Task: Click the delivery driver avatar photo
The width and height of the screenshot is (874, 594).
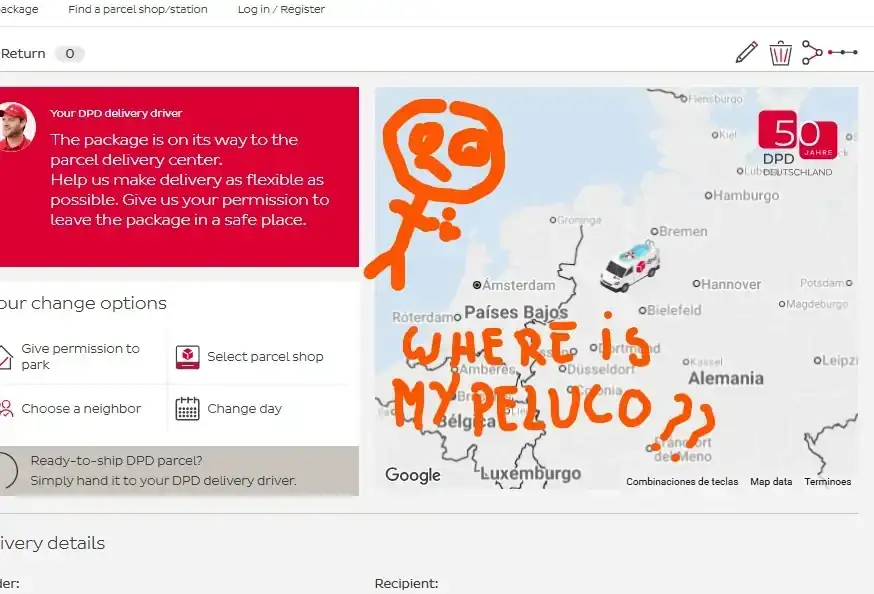Action: tap(16, 127)
